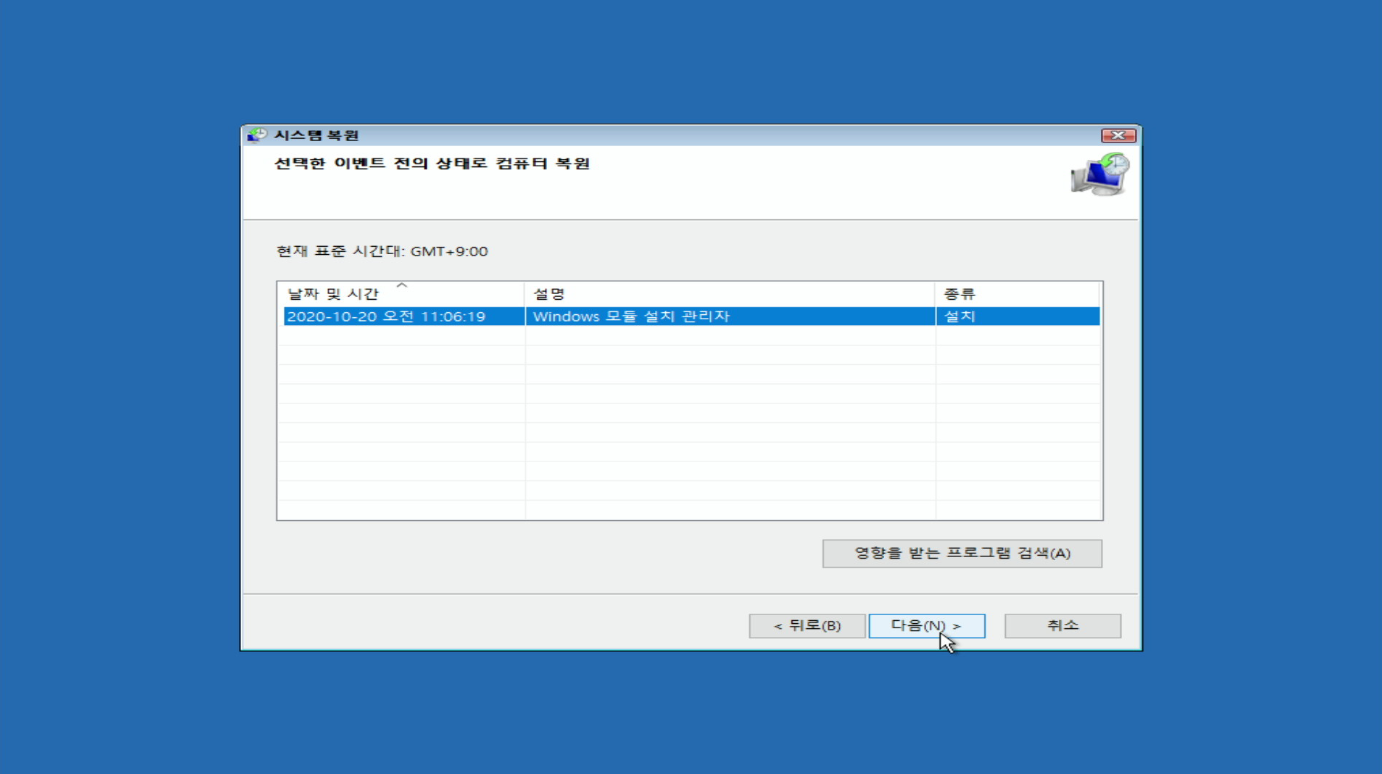
Task: Click the heading 선택한 이벤트 전의 상태로 컴퓨터 복원
Action: click(x=432, y=163)
